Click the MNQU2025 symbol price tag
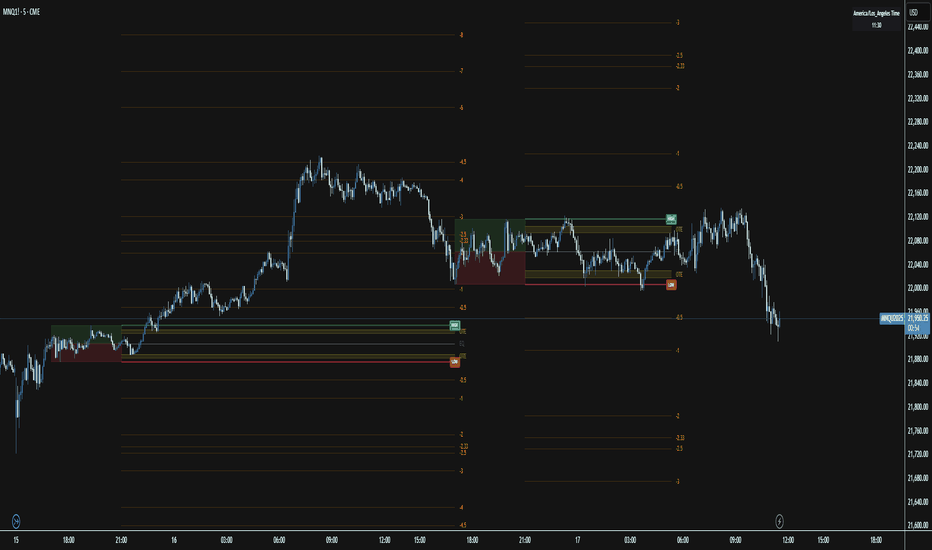The image size is (932, 550). click(892, 319)
